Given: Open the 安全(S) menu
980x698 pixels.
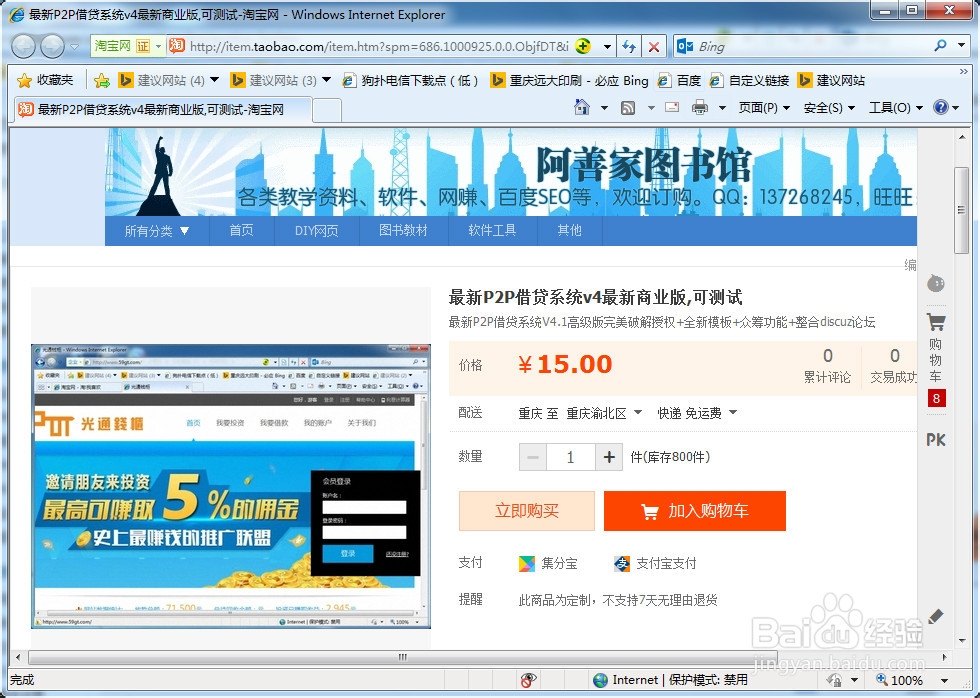Looking at the screenshot, I should [829, 107].
